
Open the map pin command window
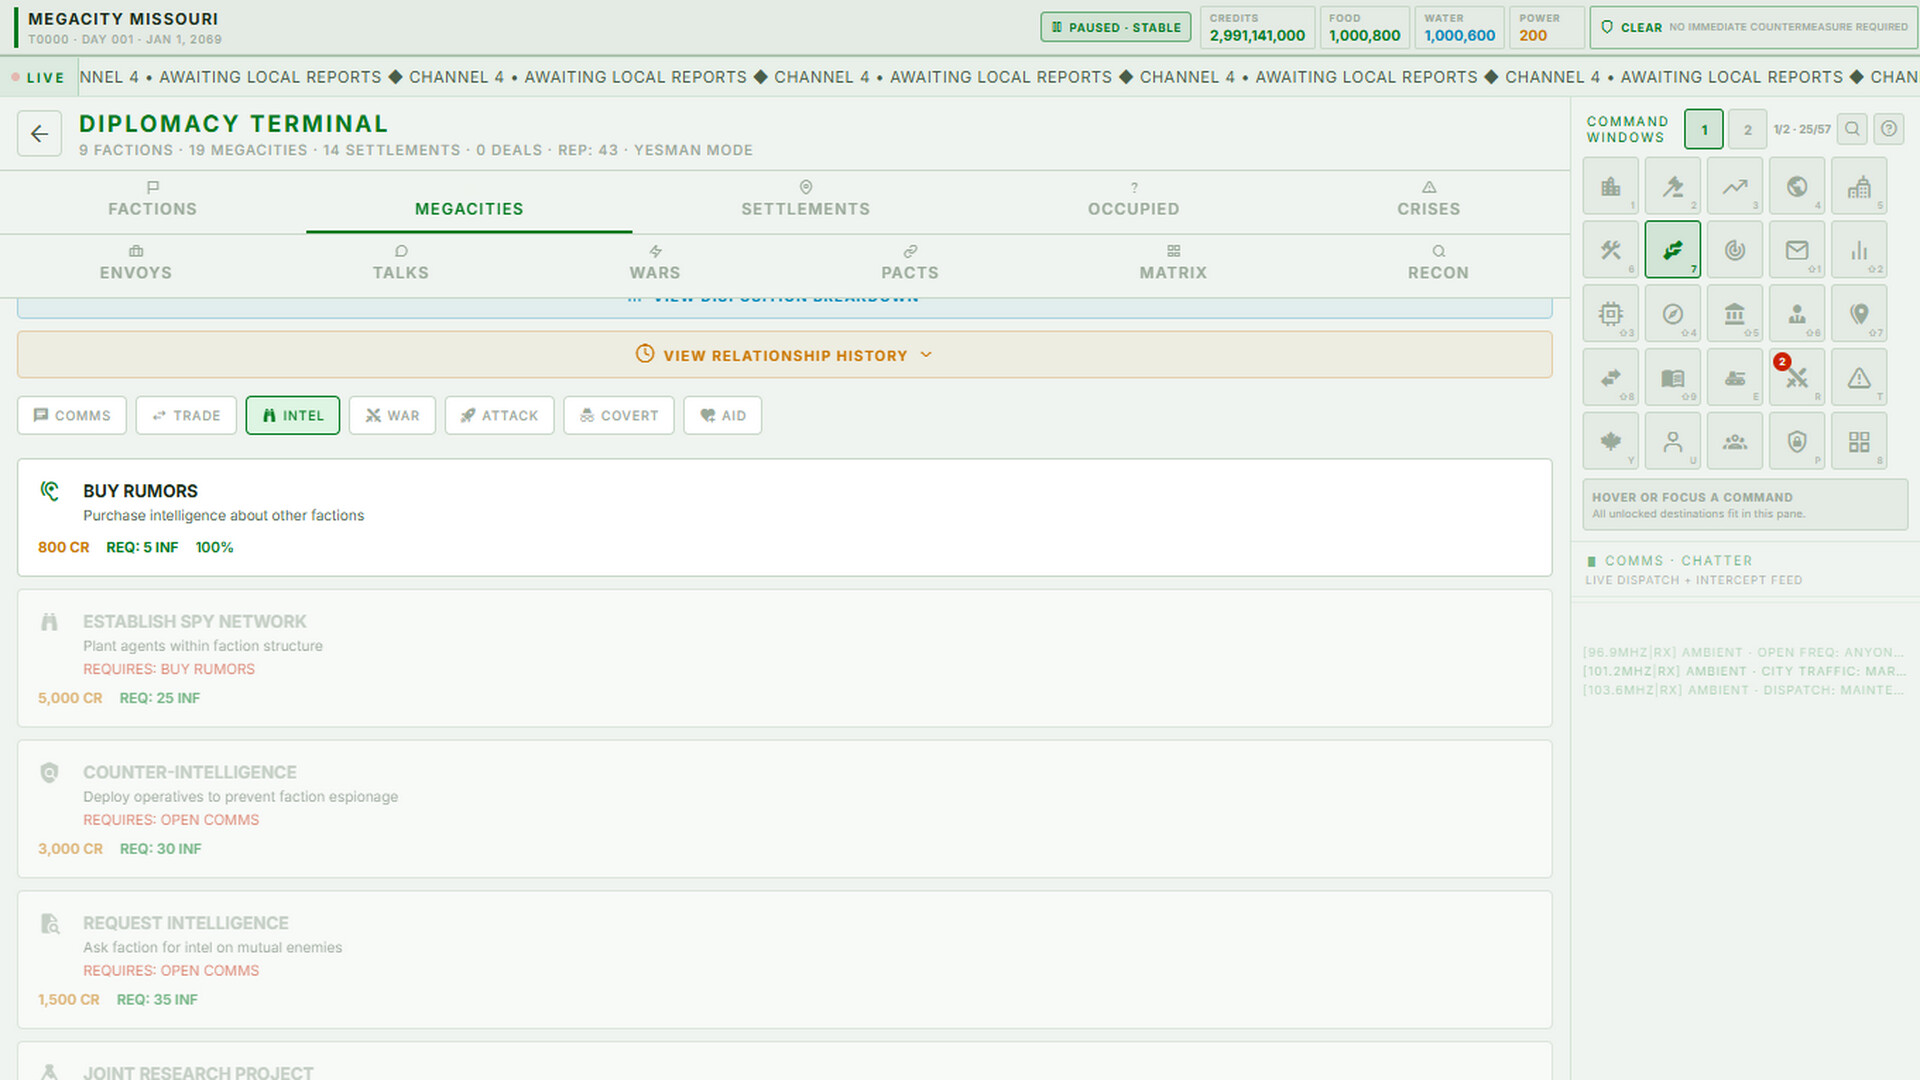1859,314
